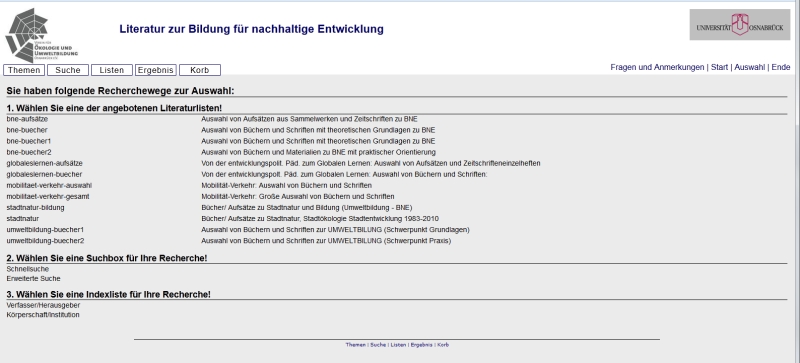Image resolution: width=800 pixels, height=363 pixels.
Task: Click the page title 'Literatur zur Bildung für nachhaltige Entwicklung'
Action: [x=252, y=29]
